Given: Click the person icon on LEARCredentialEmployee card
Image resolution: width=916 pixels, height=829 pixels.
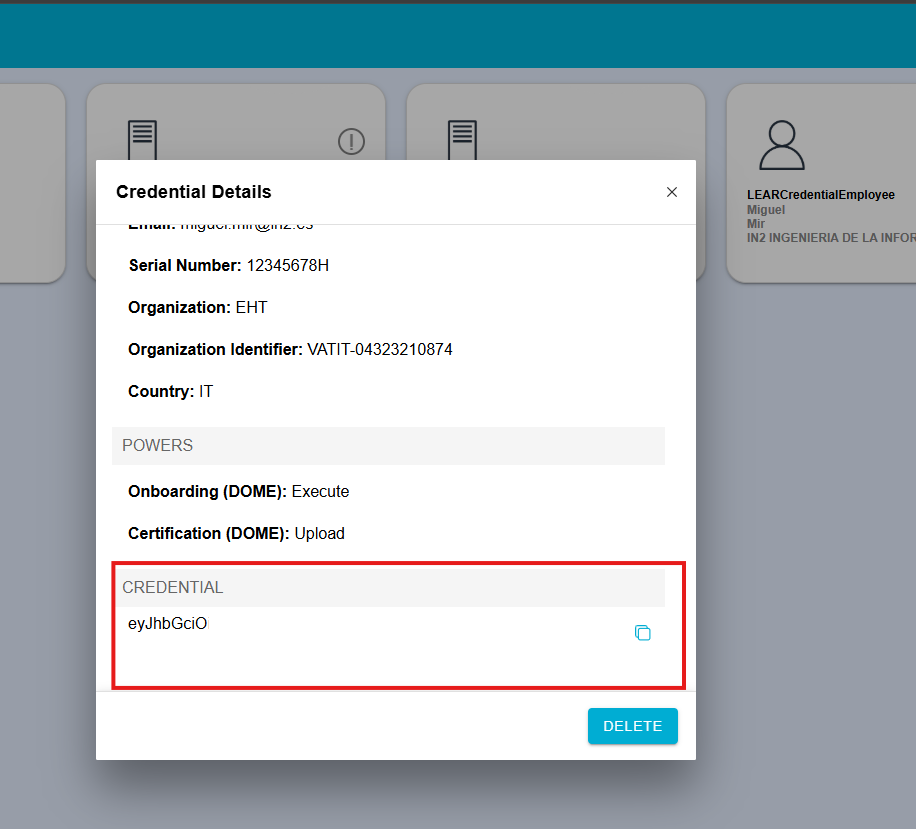Looking at the screenshot, I should (x=781, y=146).
